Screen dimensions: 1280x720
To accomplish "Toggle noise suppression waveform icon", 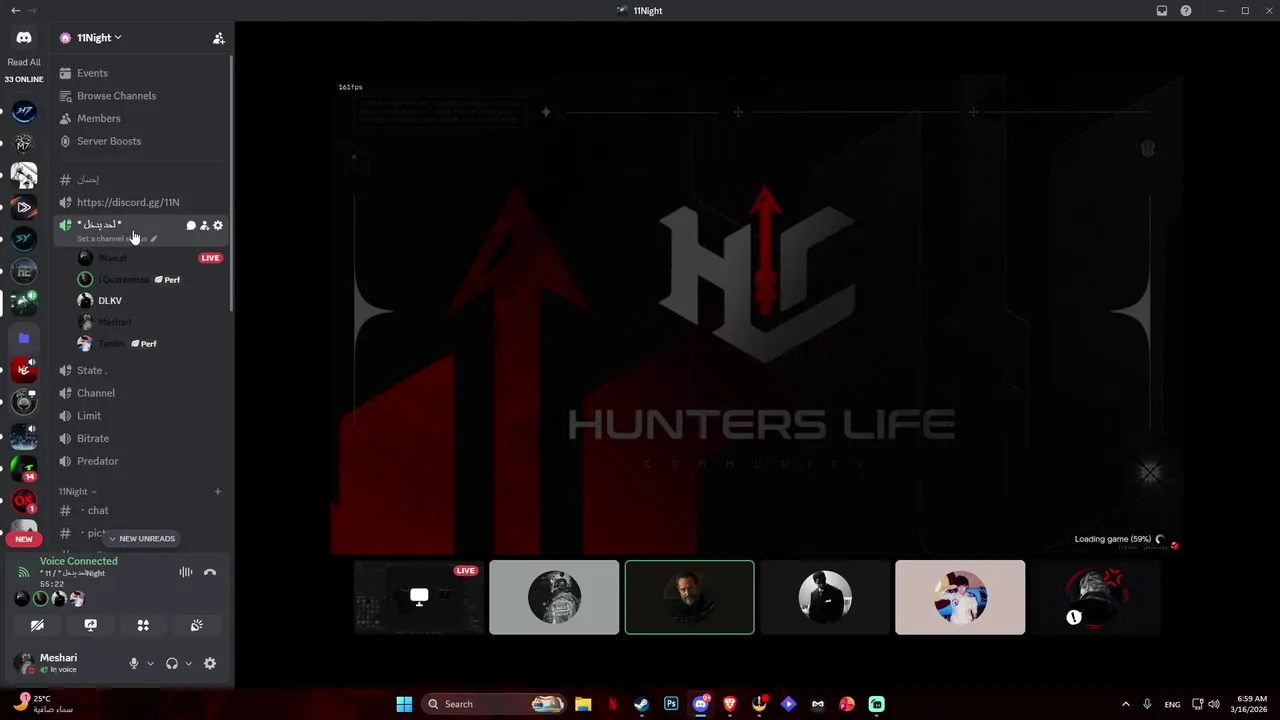I will pyautogui.click(x=186, y=572).
